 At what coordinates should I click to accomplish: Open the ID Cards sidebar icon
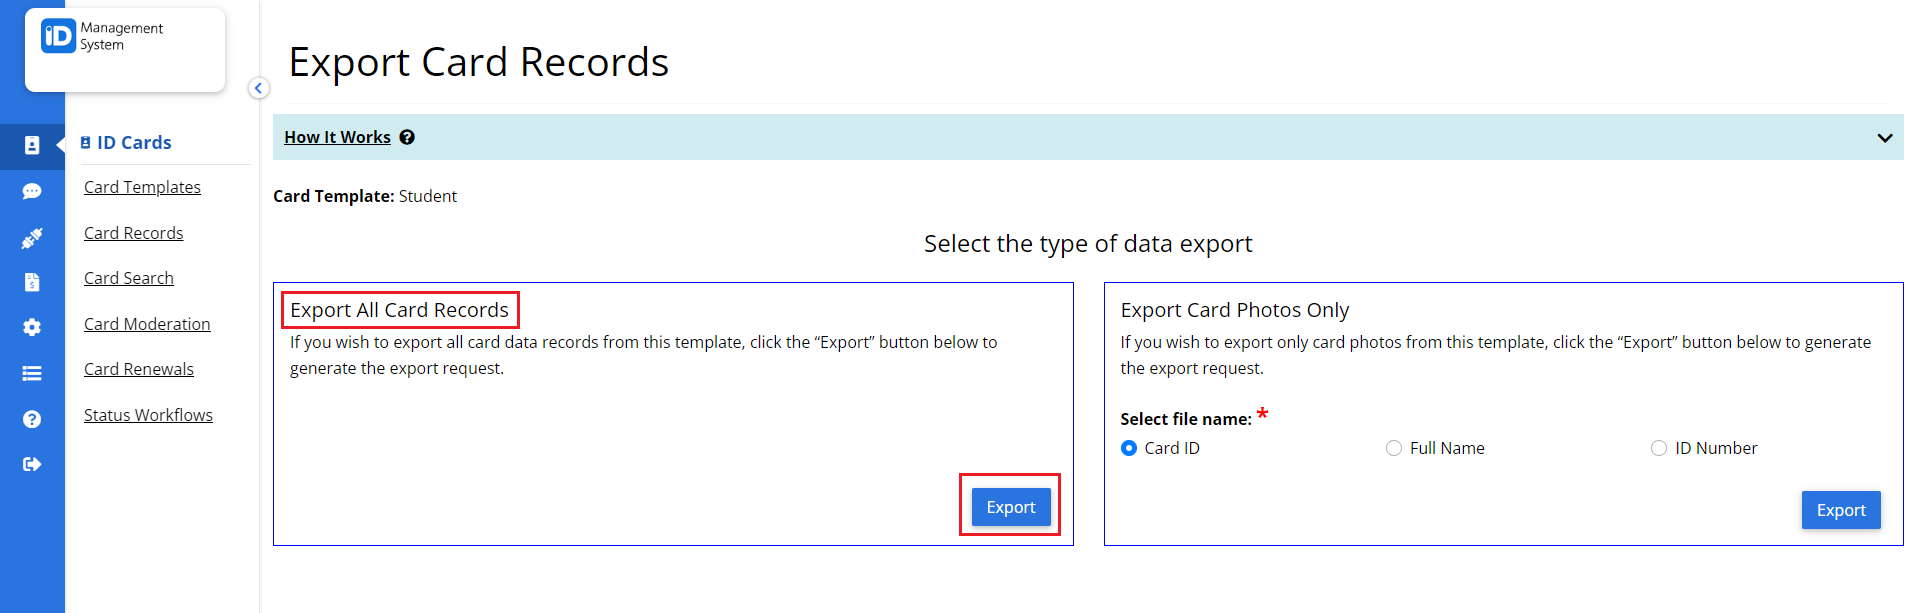32,146
